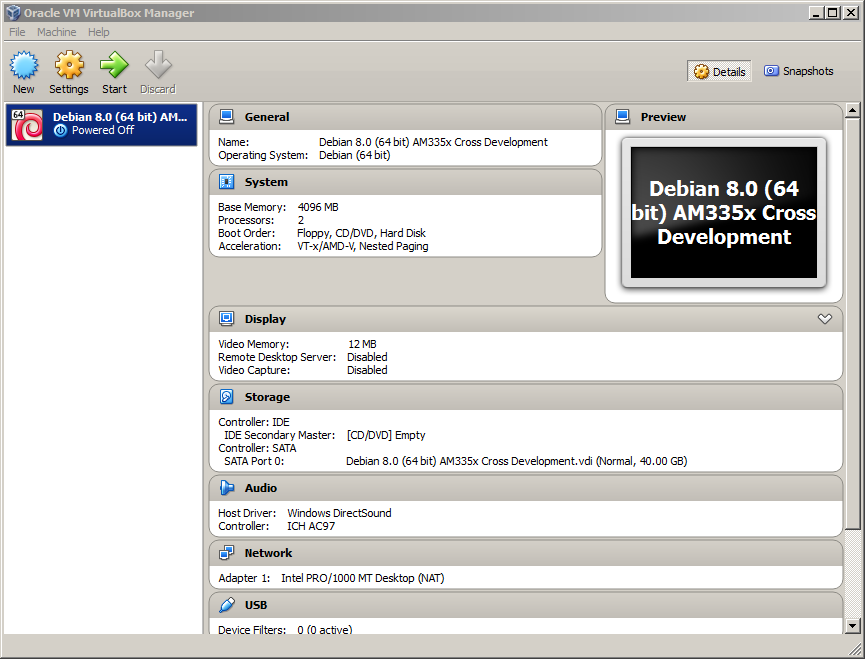Collapse the Display section with the chevron
The width and height of the screenshot is (865, 659).
825,319
